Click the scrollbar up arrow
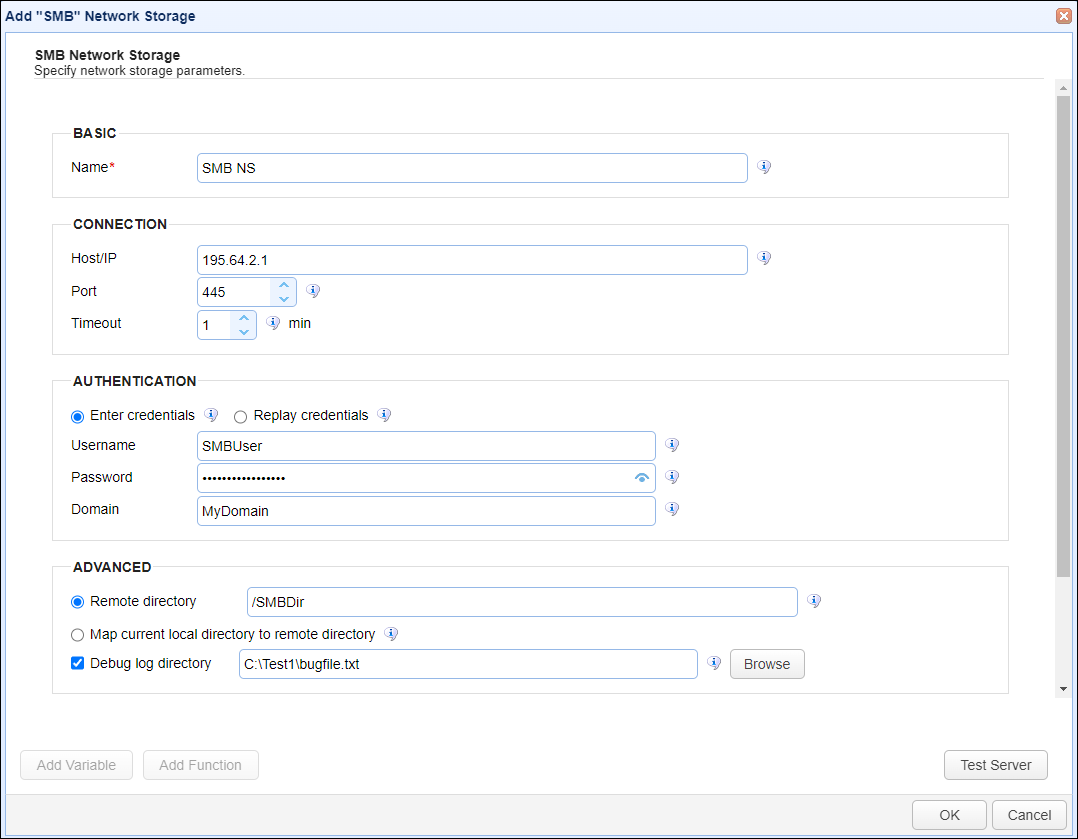This screenshot has height=839, width=1078. (x=1064, y=88)
